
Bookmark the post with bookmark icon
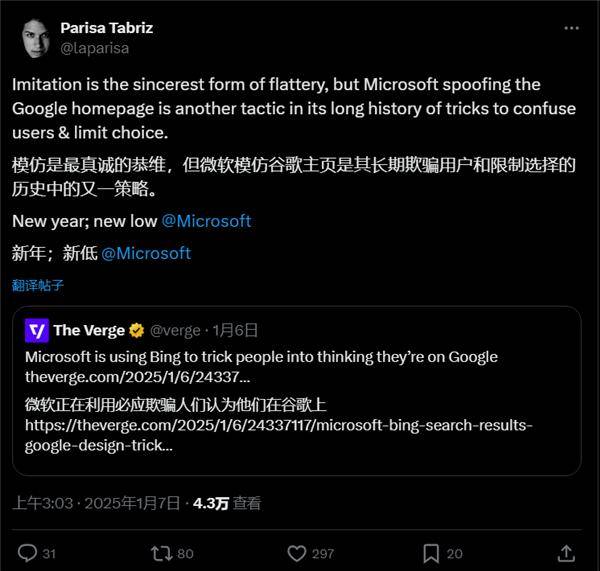point(431,553)
